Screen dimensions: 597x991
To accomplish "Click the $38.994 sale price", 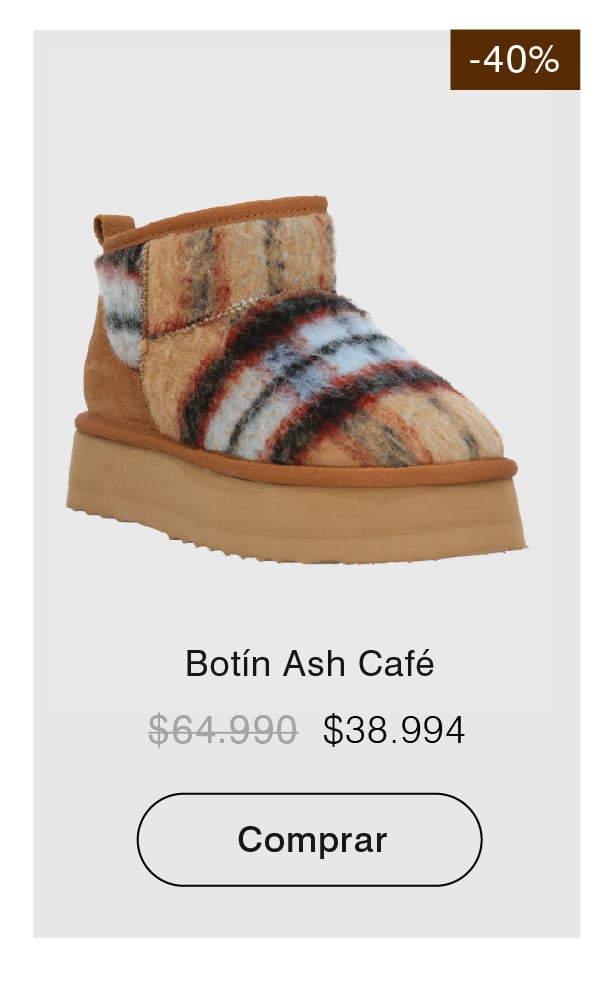I will (394, 730).
